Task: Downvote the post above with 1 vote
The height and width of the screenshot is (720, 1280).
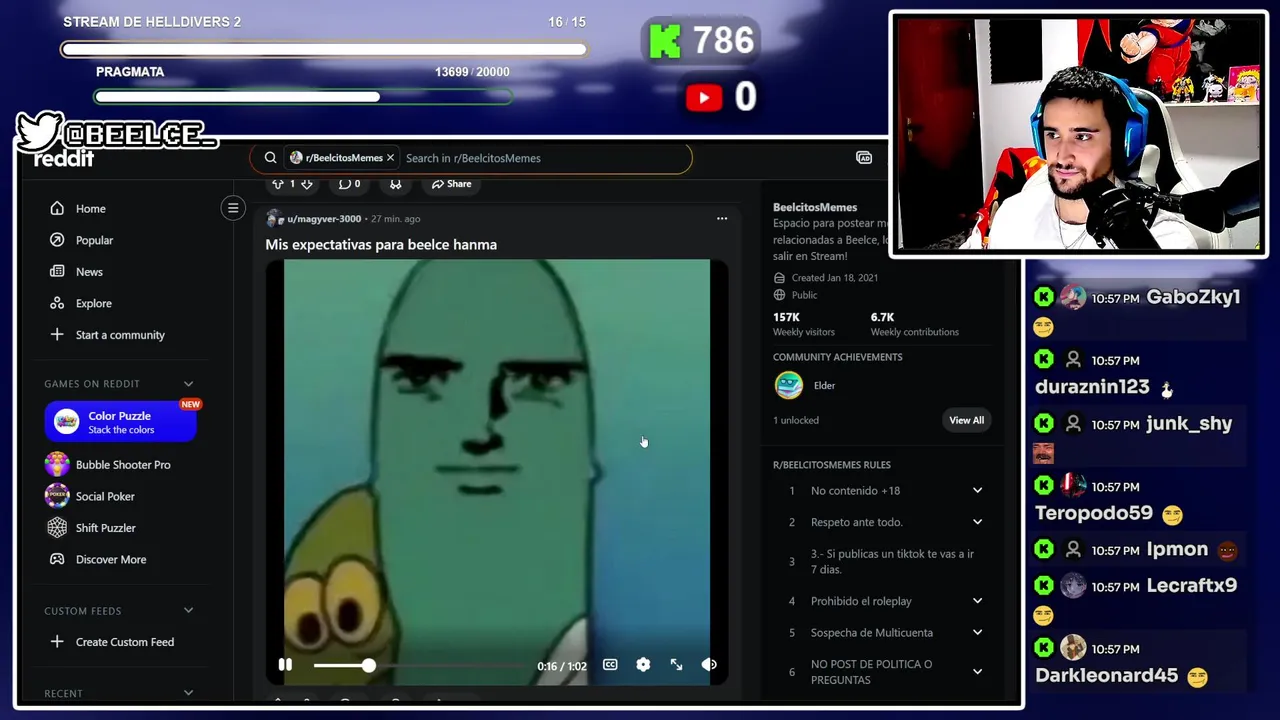Action: (306, 184)
